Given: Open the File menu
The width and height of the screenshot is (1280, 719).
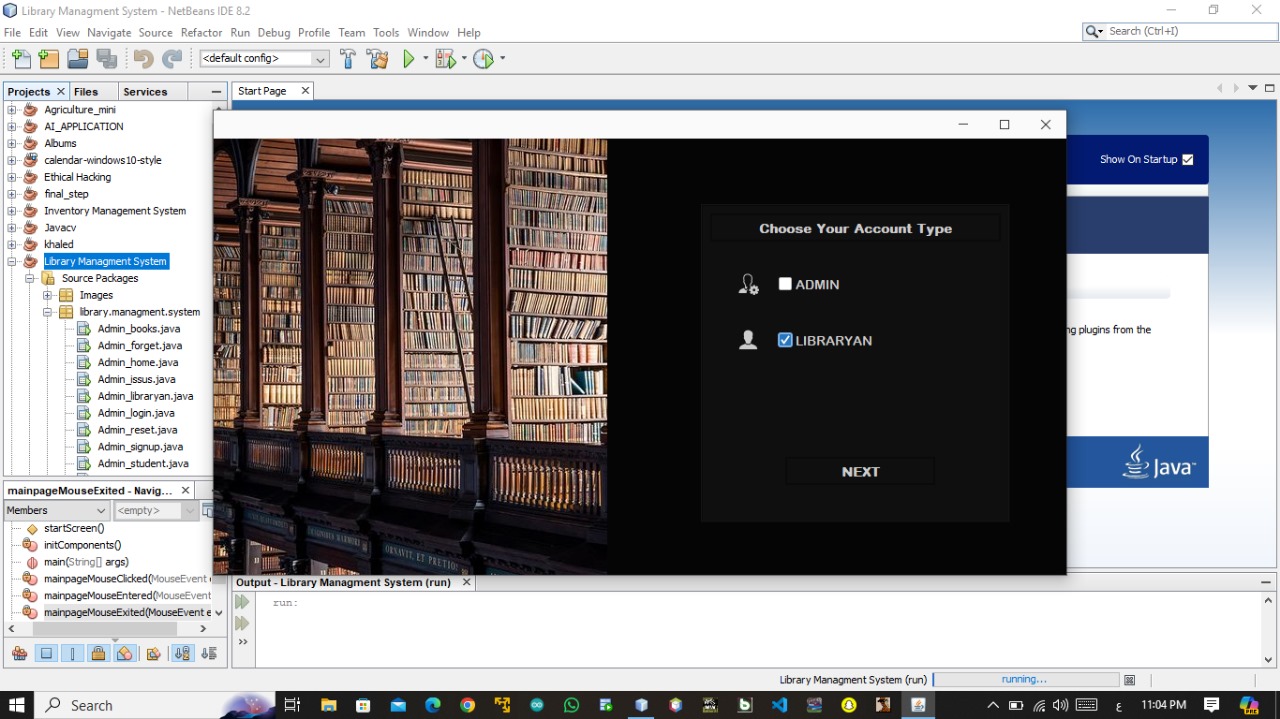Looking at the screenshot, I should tap(12, 32).
